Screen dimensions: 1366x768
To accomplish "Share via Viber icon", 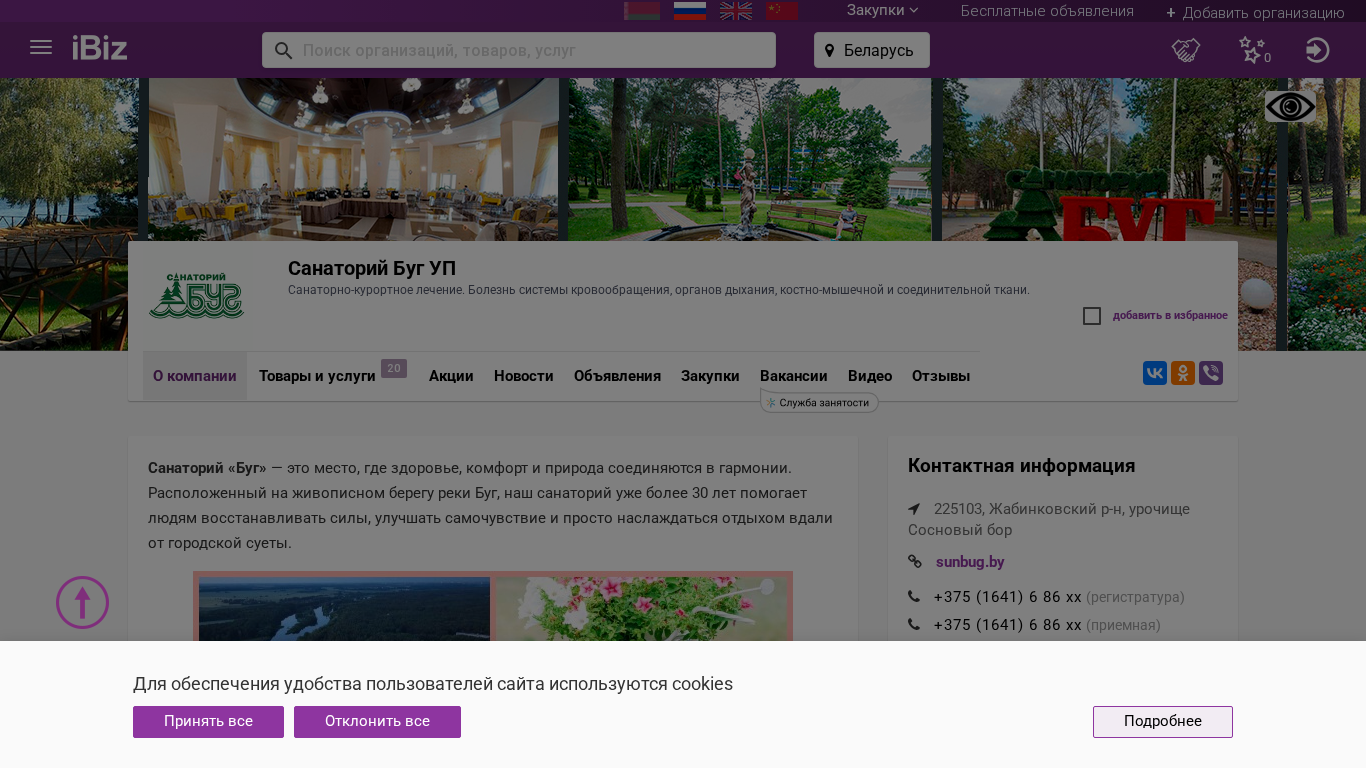I will pyautogui.click(x=1211, y=373).
